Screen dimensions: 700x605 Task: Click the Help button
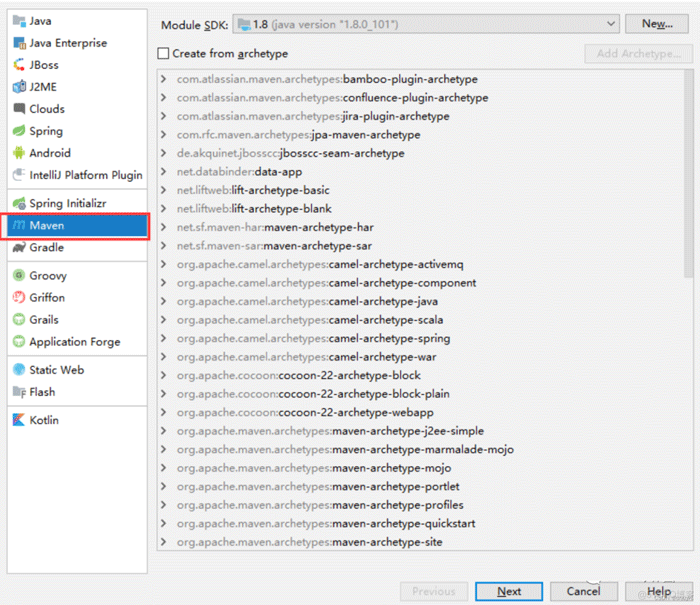(x=659, y=591)
